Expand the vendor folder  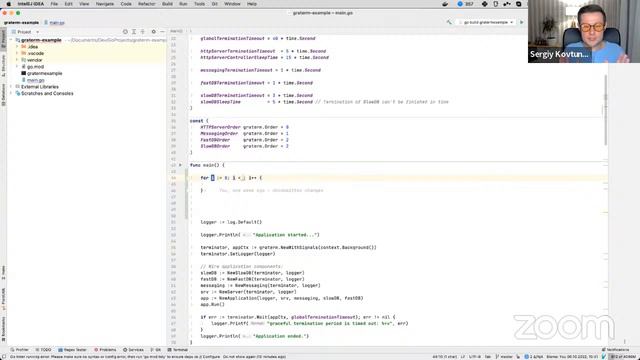(17, 60)
